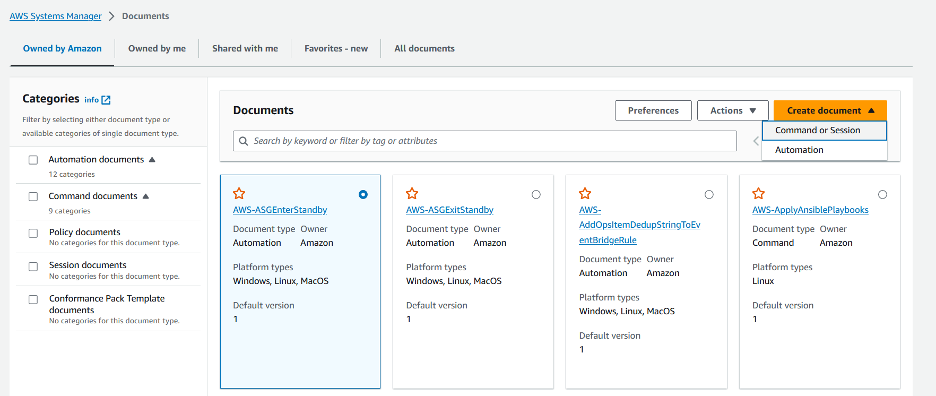The image size is (936, 396).
Task: Open AWS-AddOpsItemDedupStringToEventBridgeRule link
Action: tap(639, 225)
